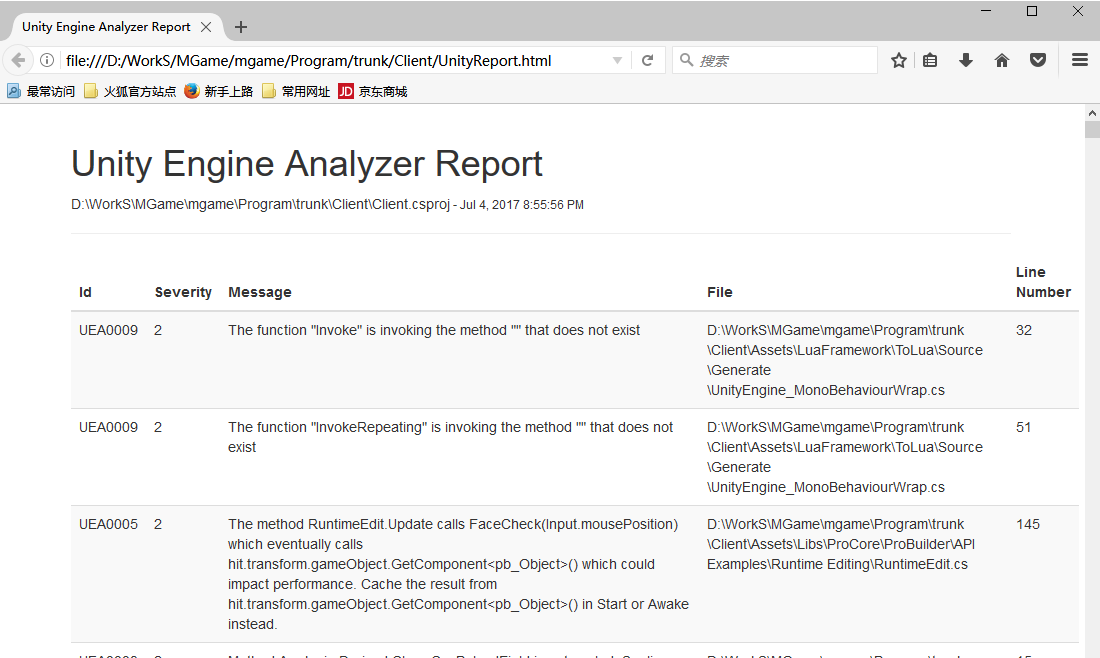Click the message about function "Invoke"
The image size is (1100, 658).
point(434,330)
